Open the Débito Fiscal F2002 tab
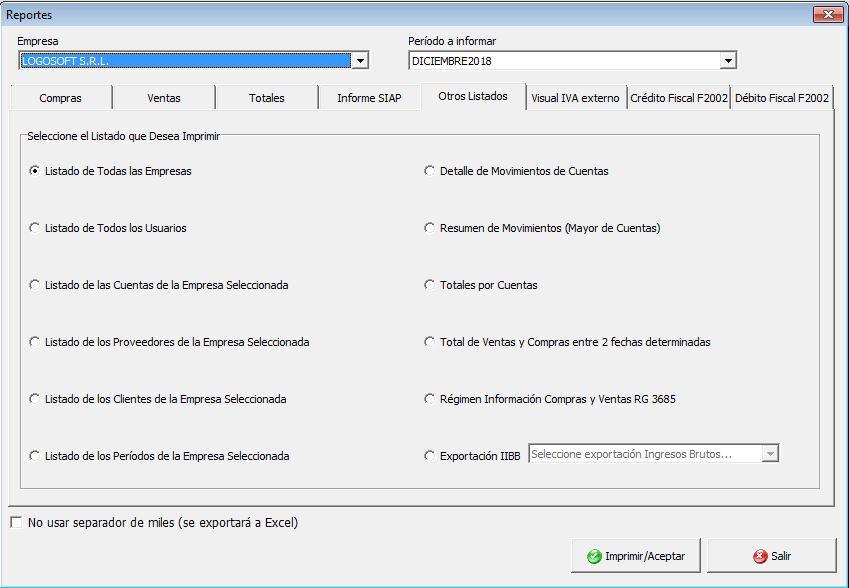This screenshot has width=849, height=588. 781,98
